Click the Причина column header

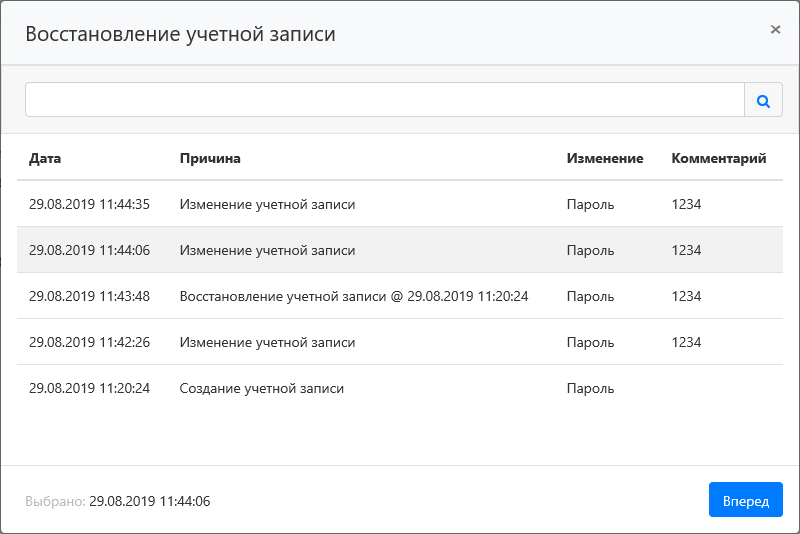tap(210, 158)
